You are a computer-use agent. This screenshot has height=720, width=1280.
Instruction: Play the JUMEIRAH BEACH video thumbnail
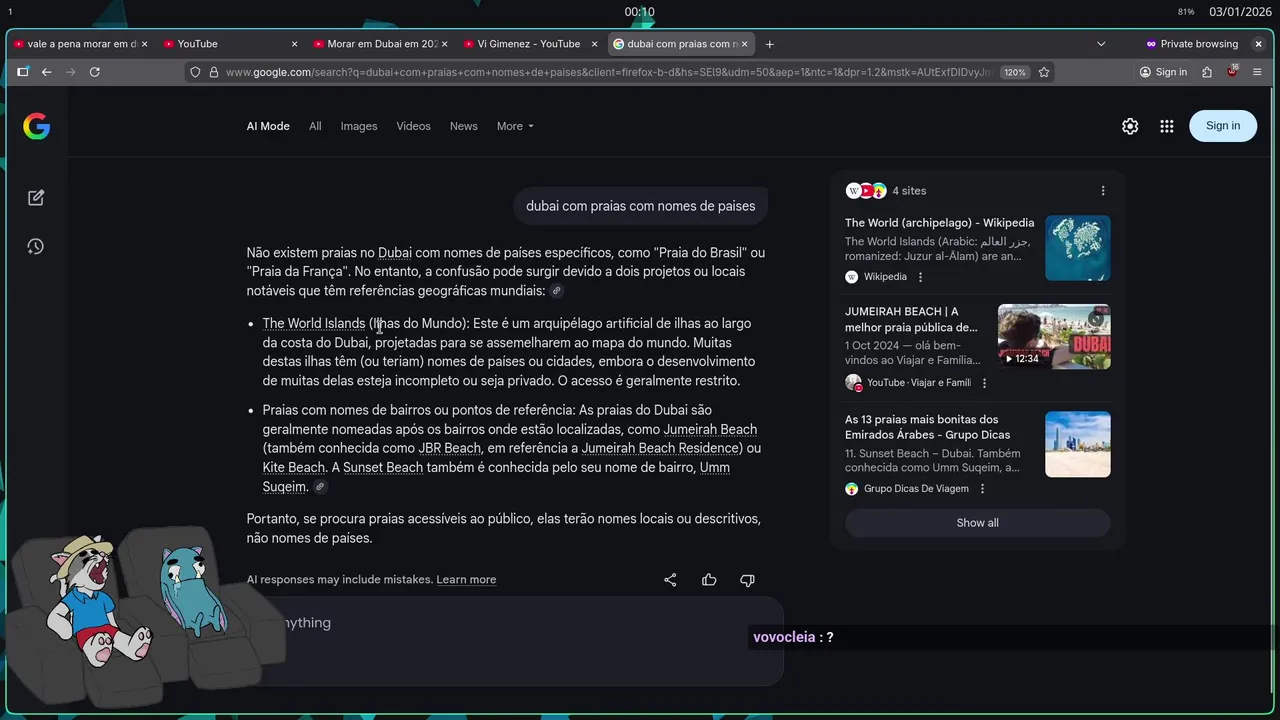1054,336
